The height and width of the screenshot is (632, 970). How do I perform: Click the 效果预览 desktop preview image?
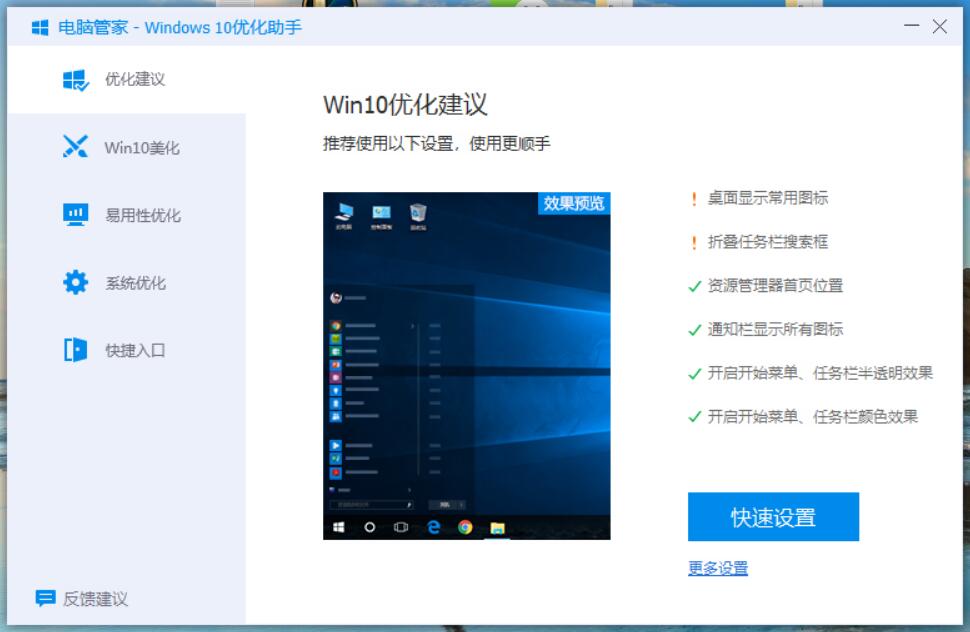(x=466, y=365)
